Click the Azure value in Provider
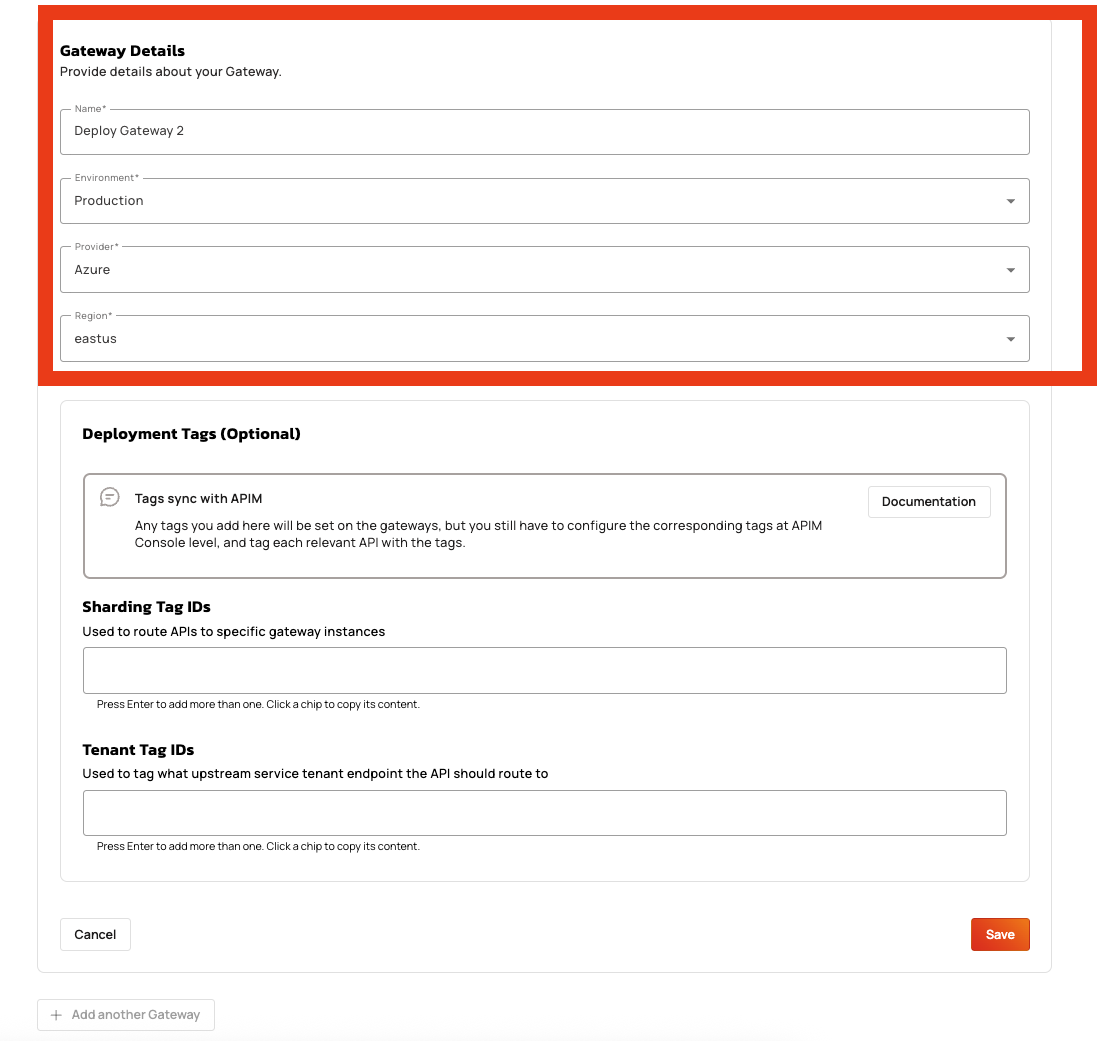Screen dimensions: 1112x1041 tap(92, 270)
